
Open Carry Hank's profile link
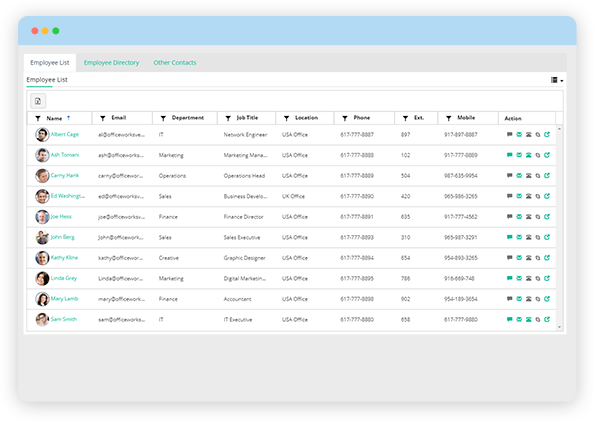(65, 175)
